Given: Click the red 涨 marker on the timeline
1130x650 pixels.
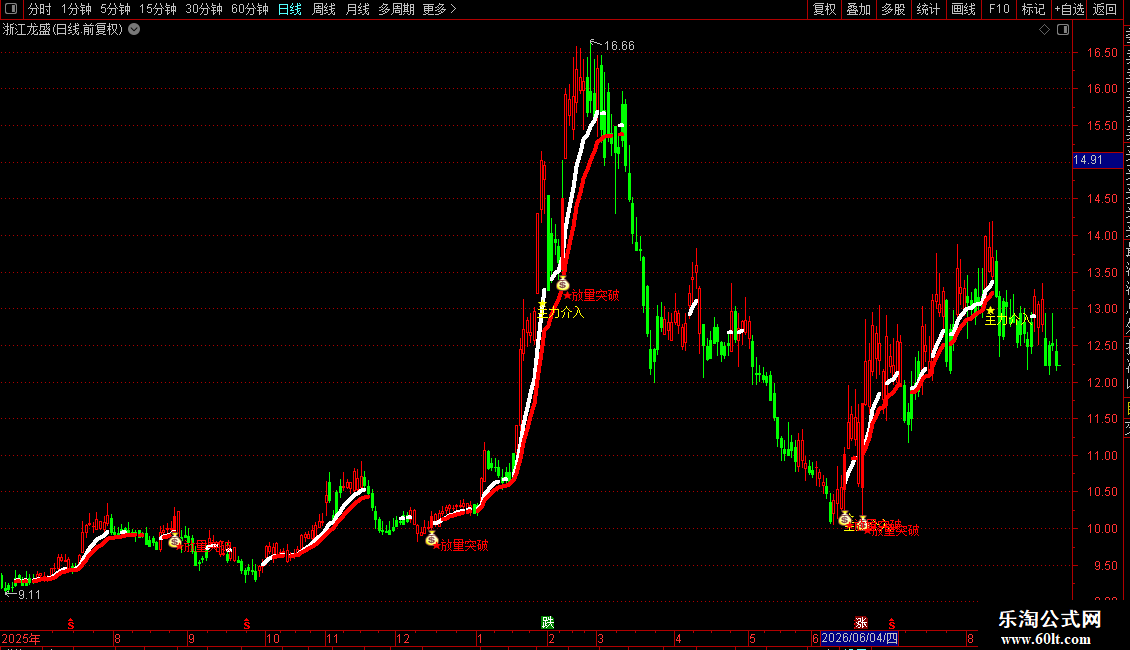Looking at the screenshot, I should click(x=861, y=623).
